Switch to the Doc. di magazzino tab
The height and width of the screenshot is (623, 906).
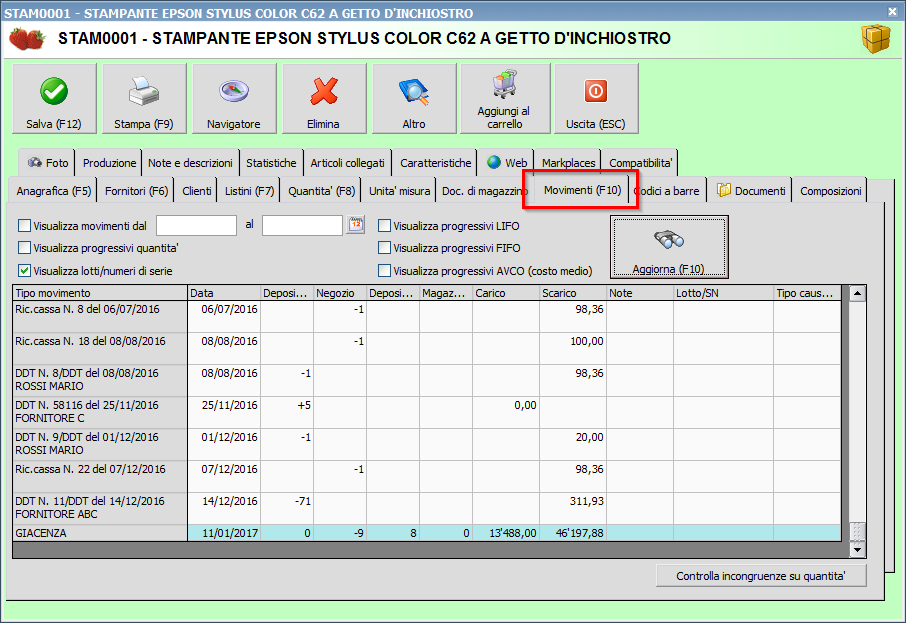click(x=484, y=191)
